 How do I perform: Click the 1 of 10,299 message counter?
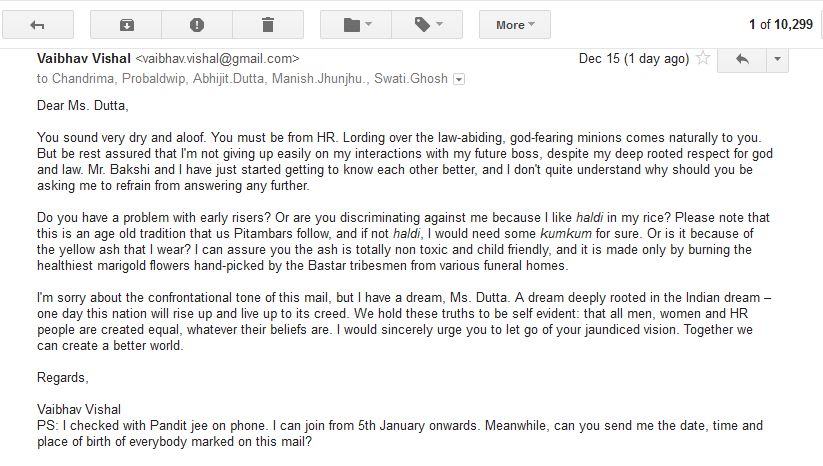780,24
